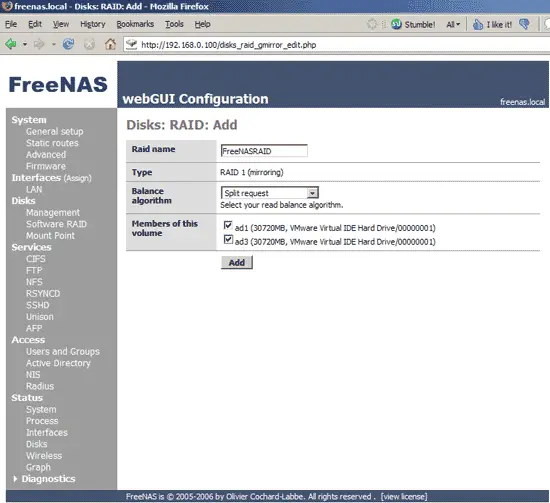The height and width of the screenshot is (503, 550).
Task: Open the FTP service settings
Action: point(34,270)
